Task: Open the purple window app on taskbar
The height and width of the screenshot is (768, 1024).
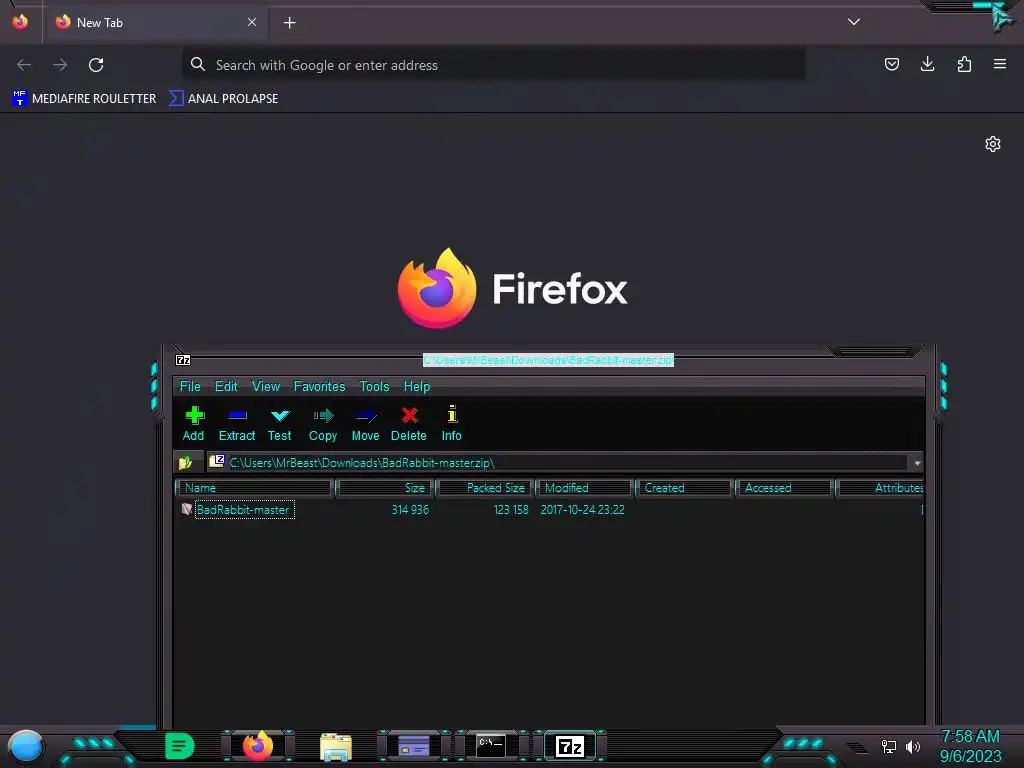Action: (414, 746)
